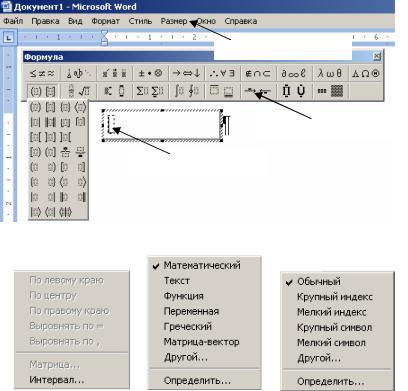Open the matrix templates palette
408x391 pixels.
point(330,91)
